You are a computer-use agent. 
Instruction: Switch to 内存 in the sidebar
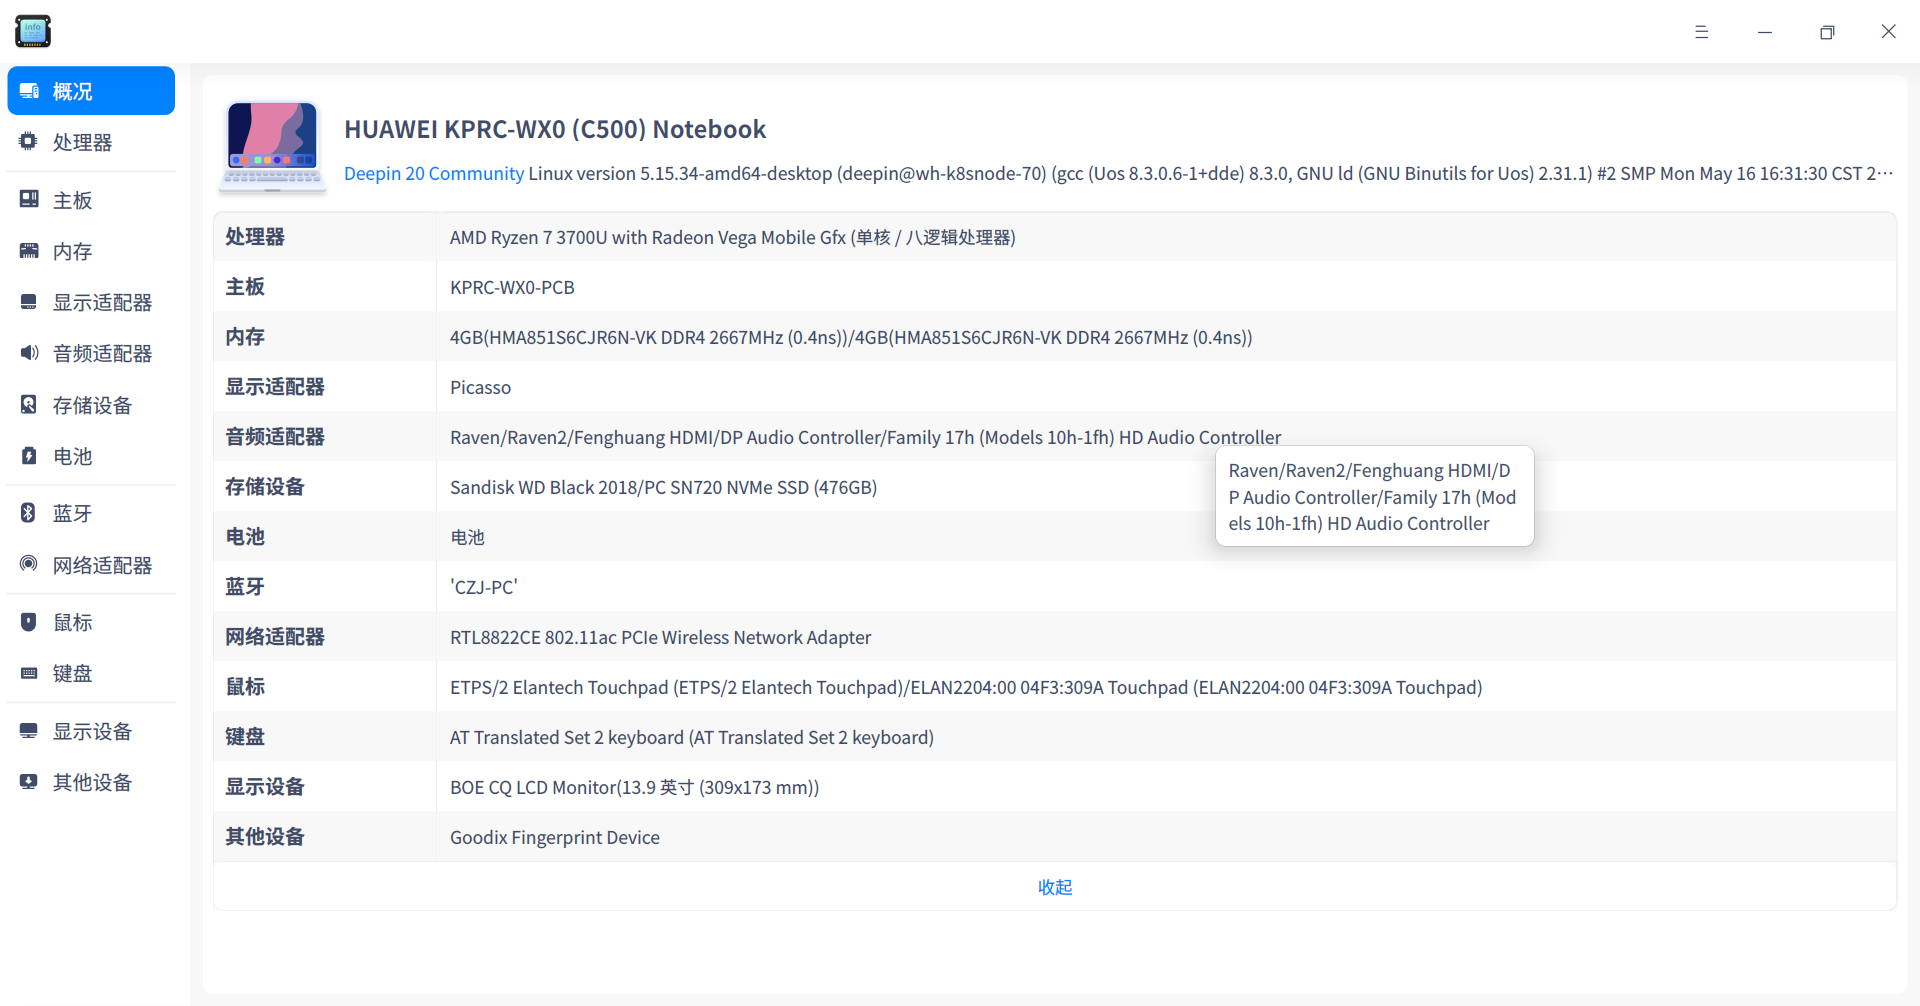91,251
